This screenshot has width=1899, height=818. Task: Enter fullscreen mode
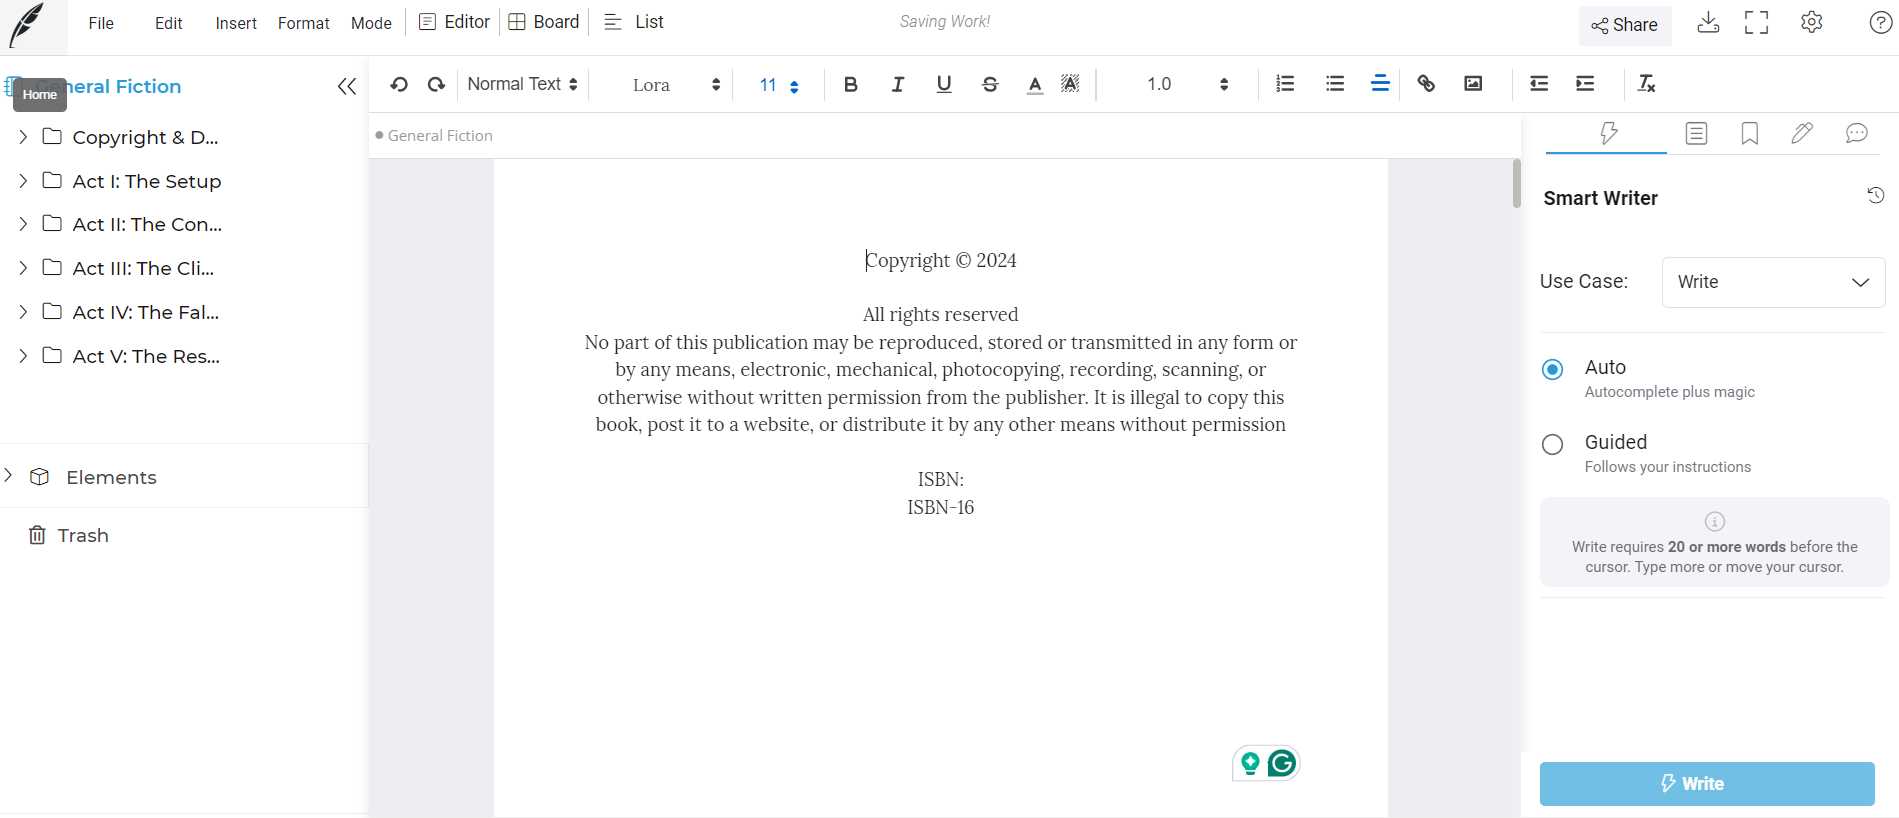1757,23
